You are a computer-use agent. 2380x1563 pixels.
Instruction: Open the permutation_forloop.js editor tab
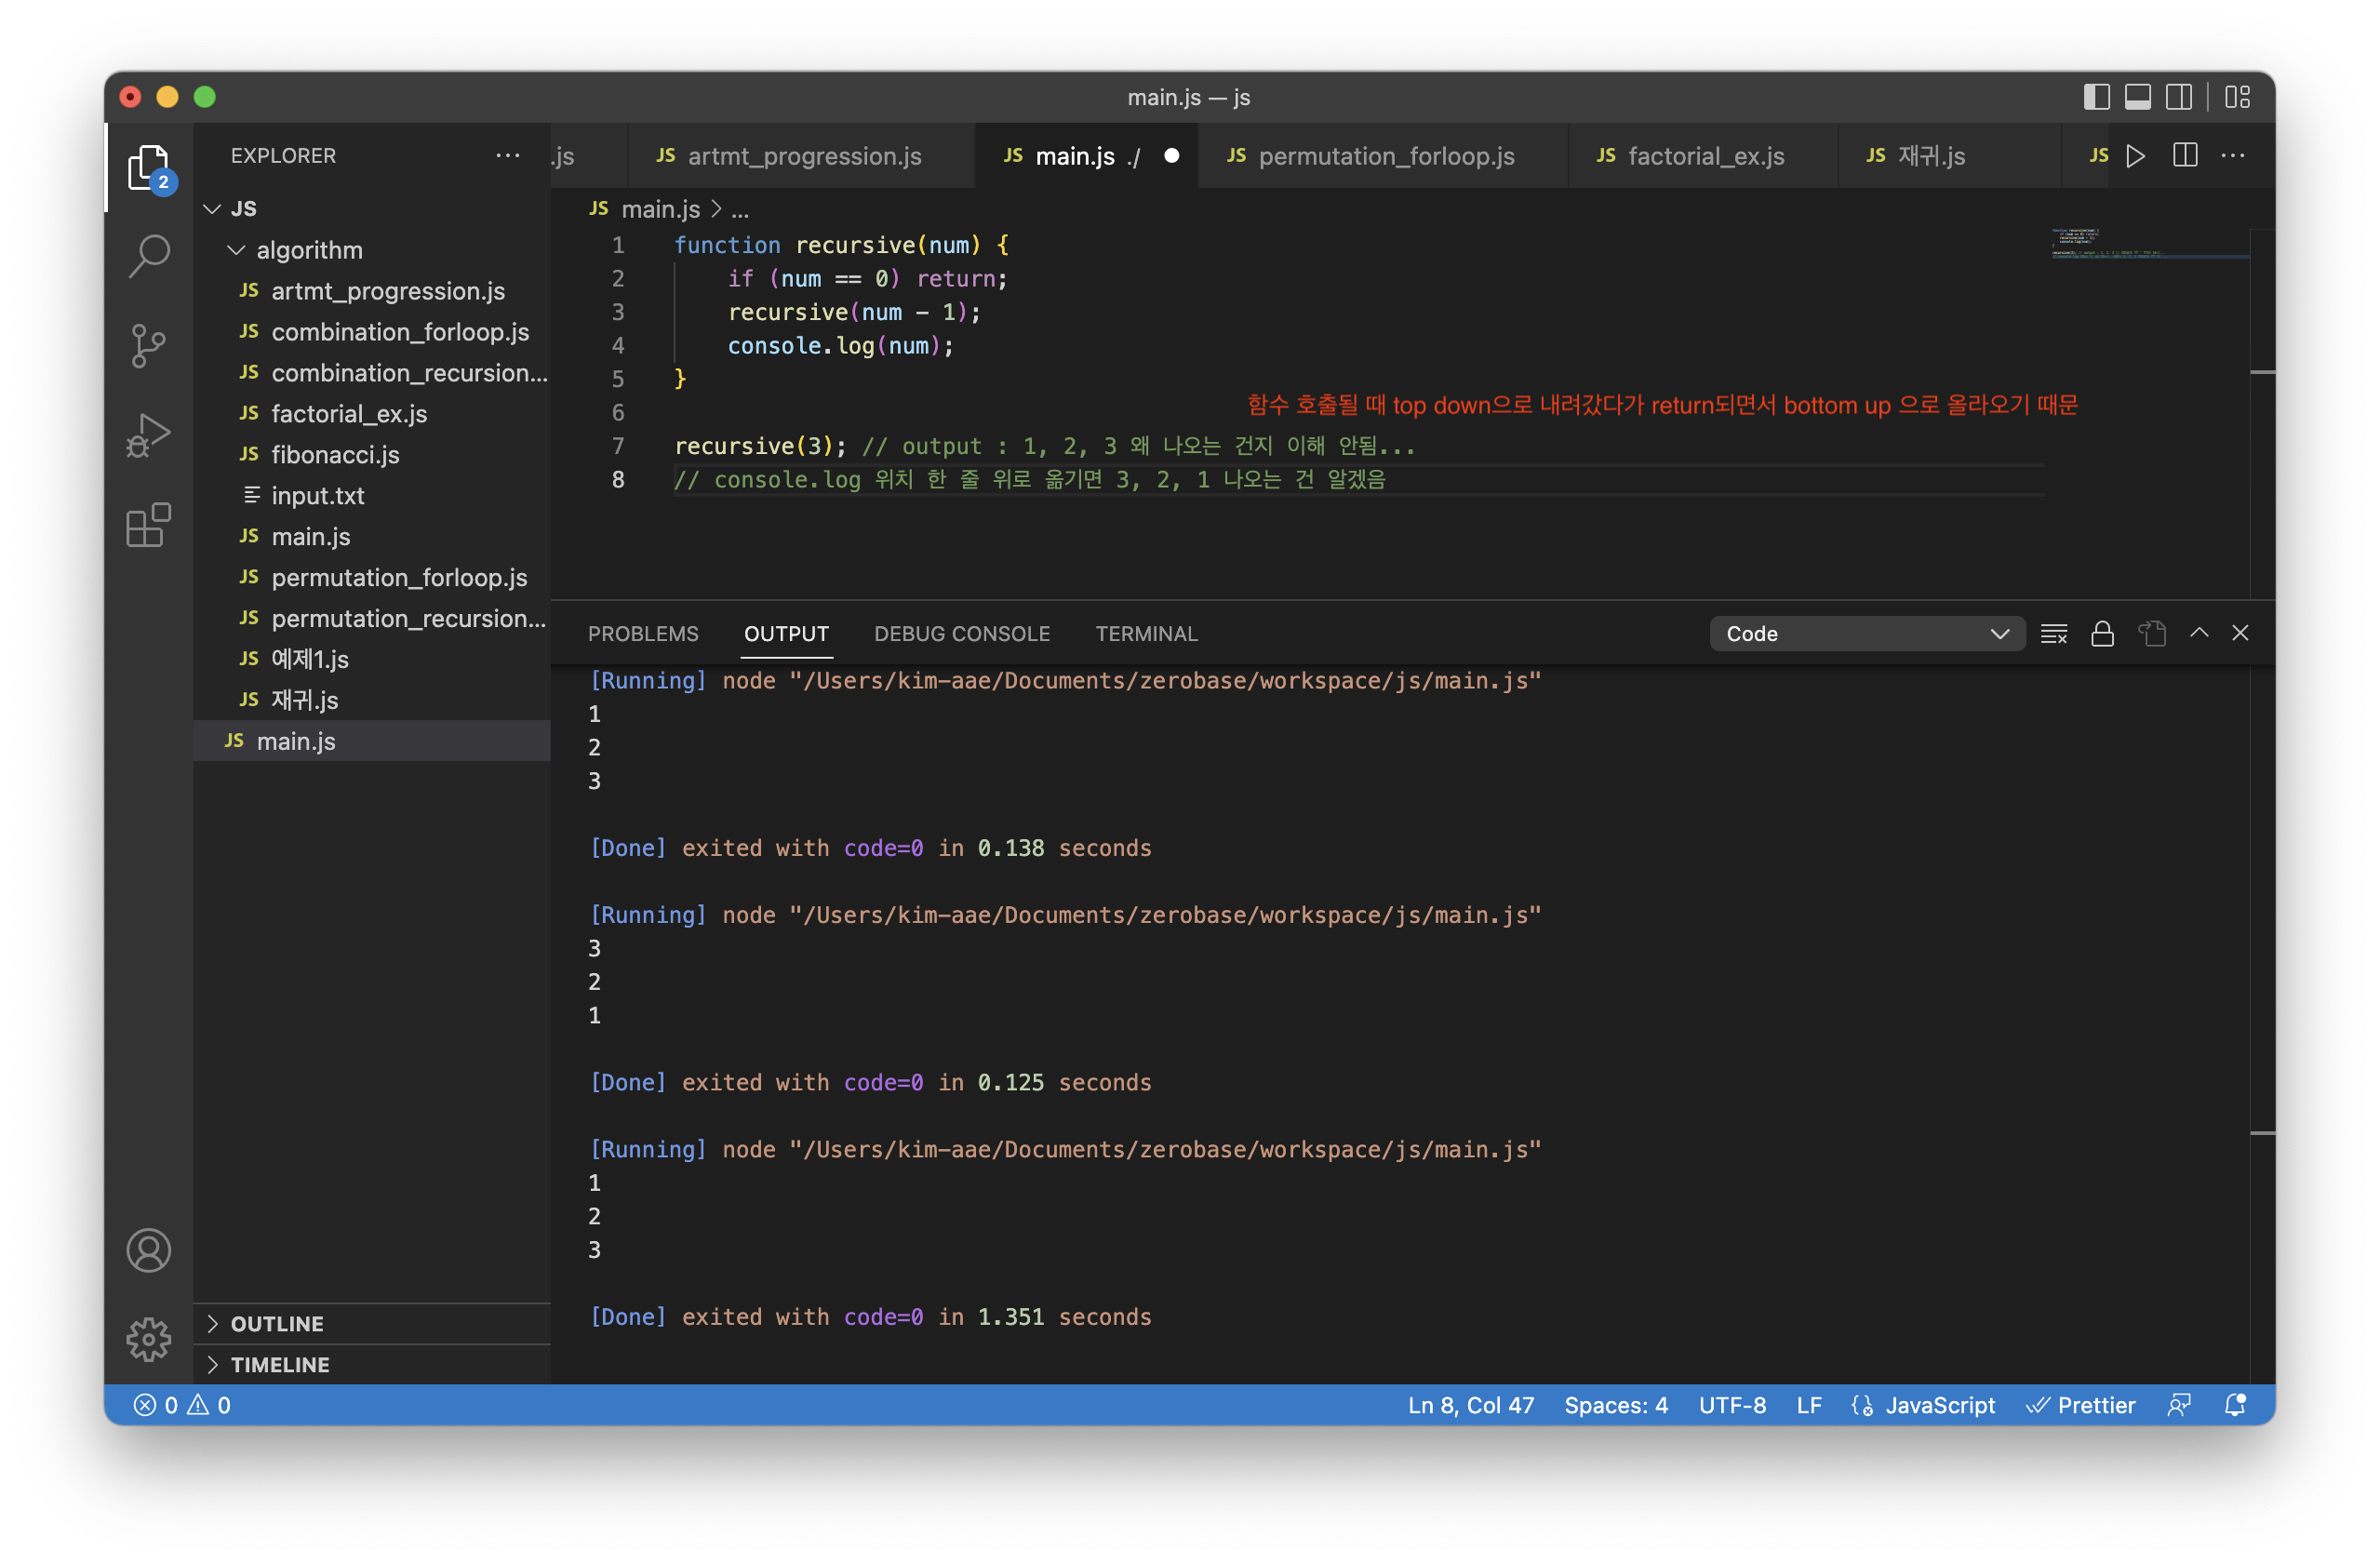pos(1385,156)
